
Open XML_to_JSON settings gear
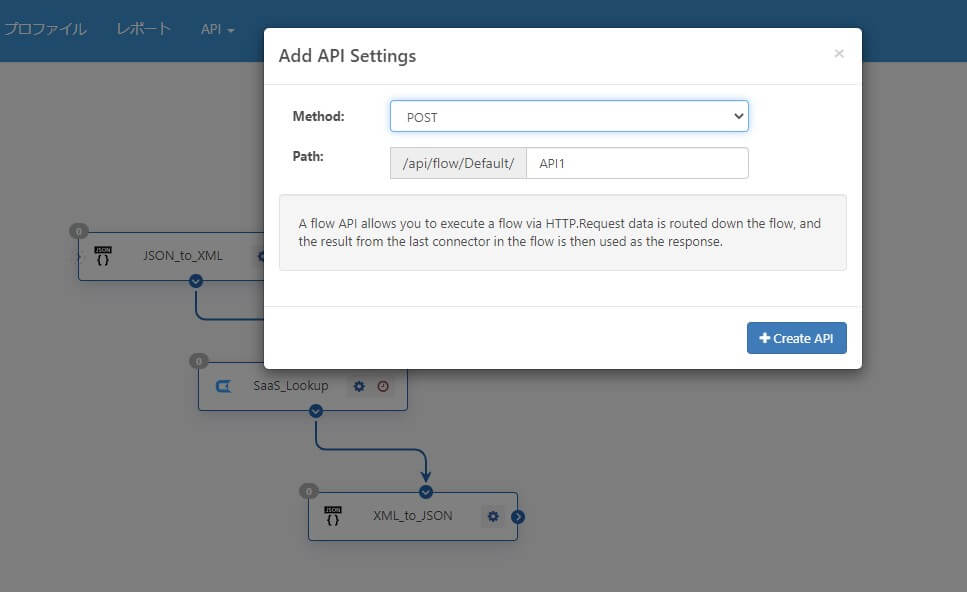[x=493, y=516]
